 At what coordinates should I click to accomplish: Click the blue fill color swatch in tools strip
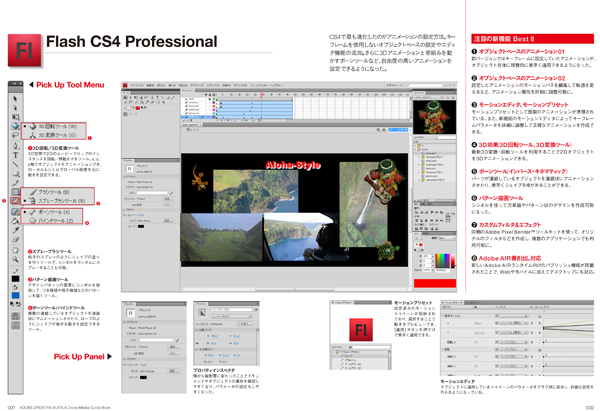[15, 295]
